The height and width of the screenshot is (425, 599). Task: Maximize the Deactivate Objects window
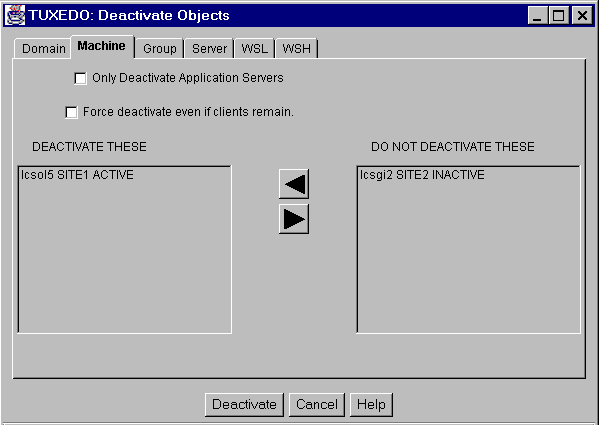(x=559, y=16)
